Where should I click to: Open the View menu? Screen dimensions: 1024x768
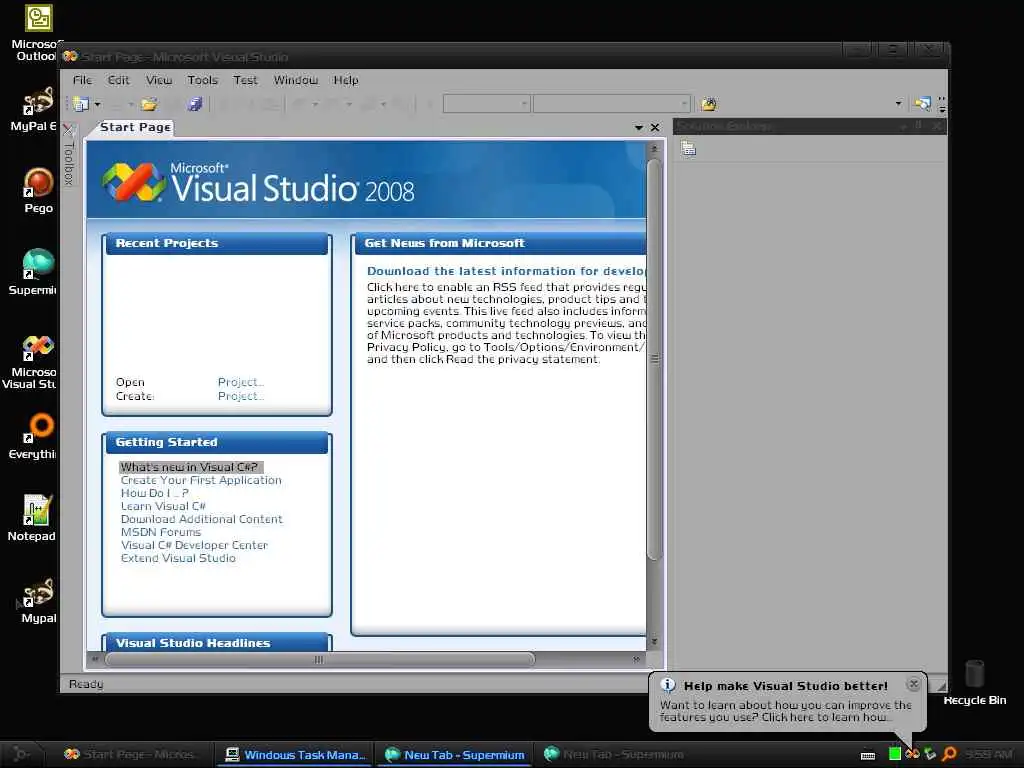click(x=159, y=80)
